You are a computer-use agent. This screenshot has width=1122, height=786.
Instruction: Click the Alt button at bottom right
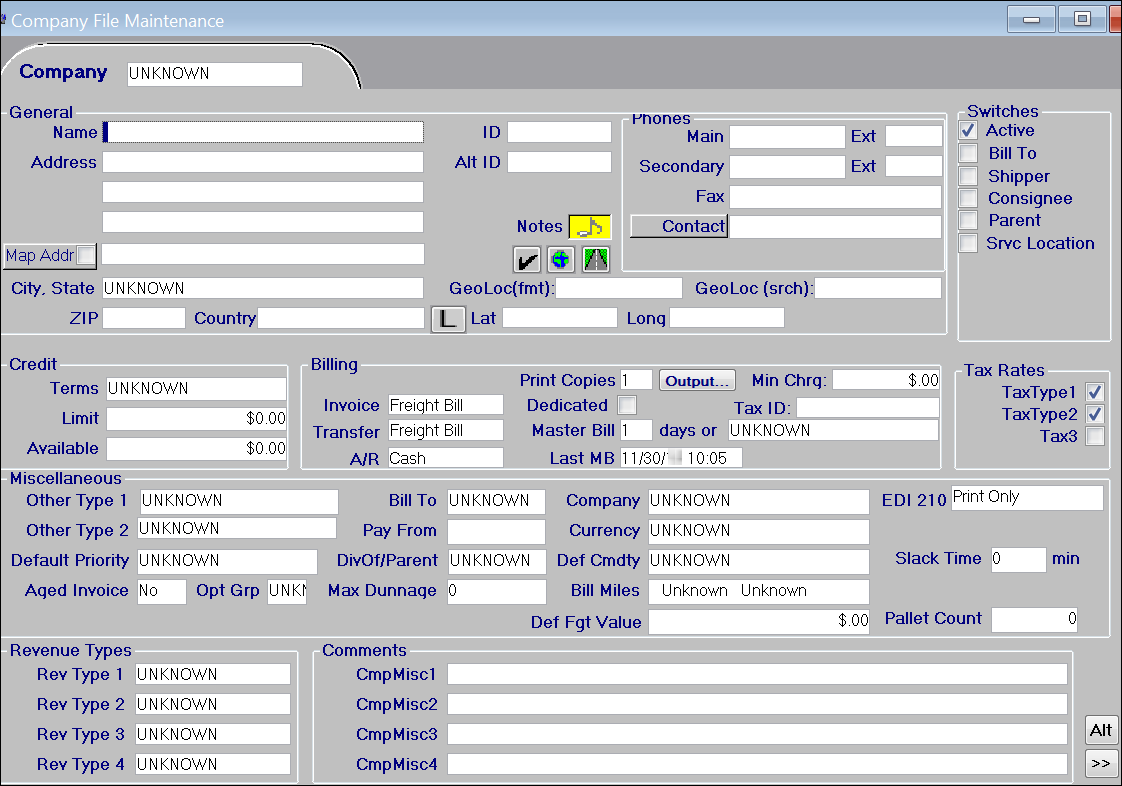coord(1101,730)
